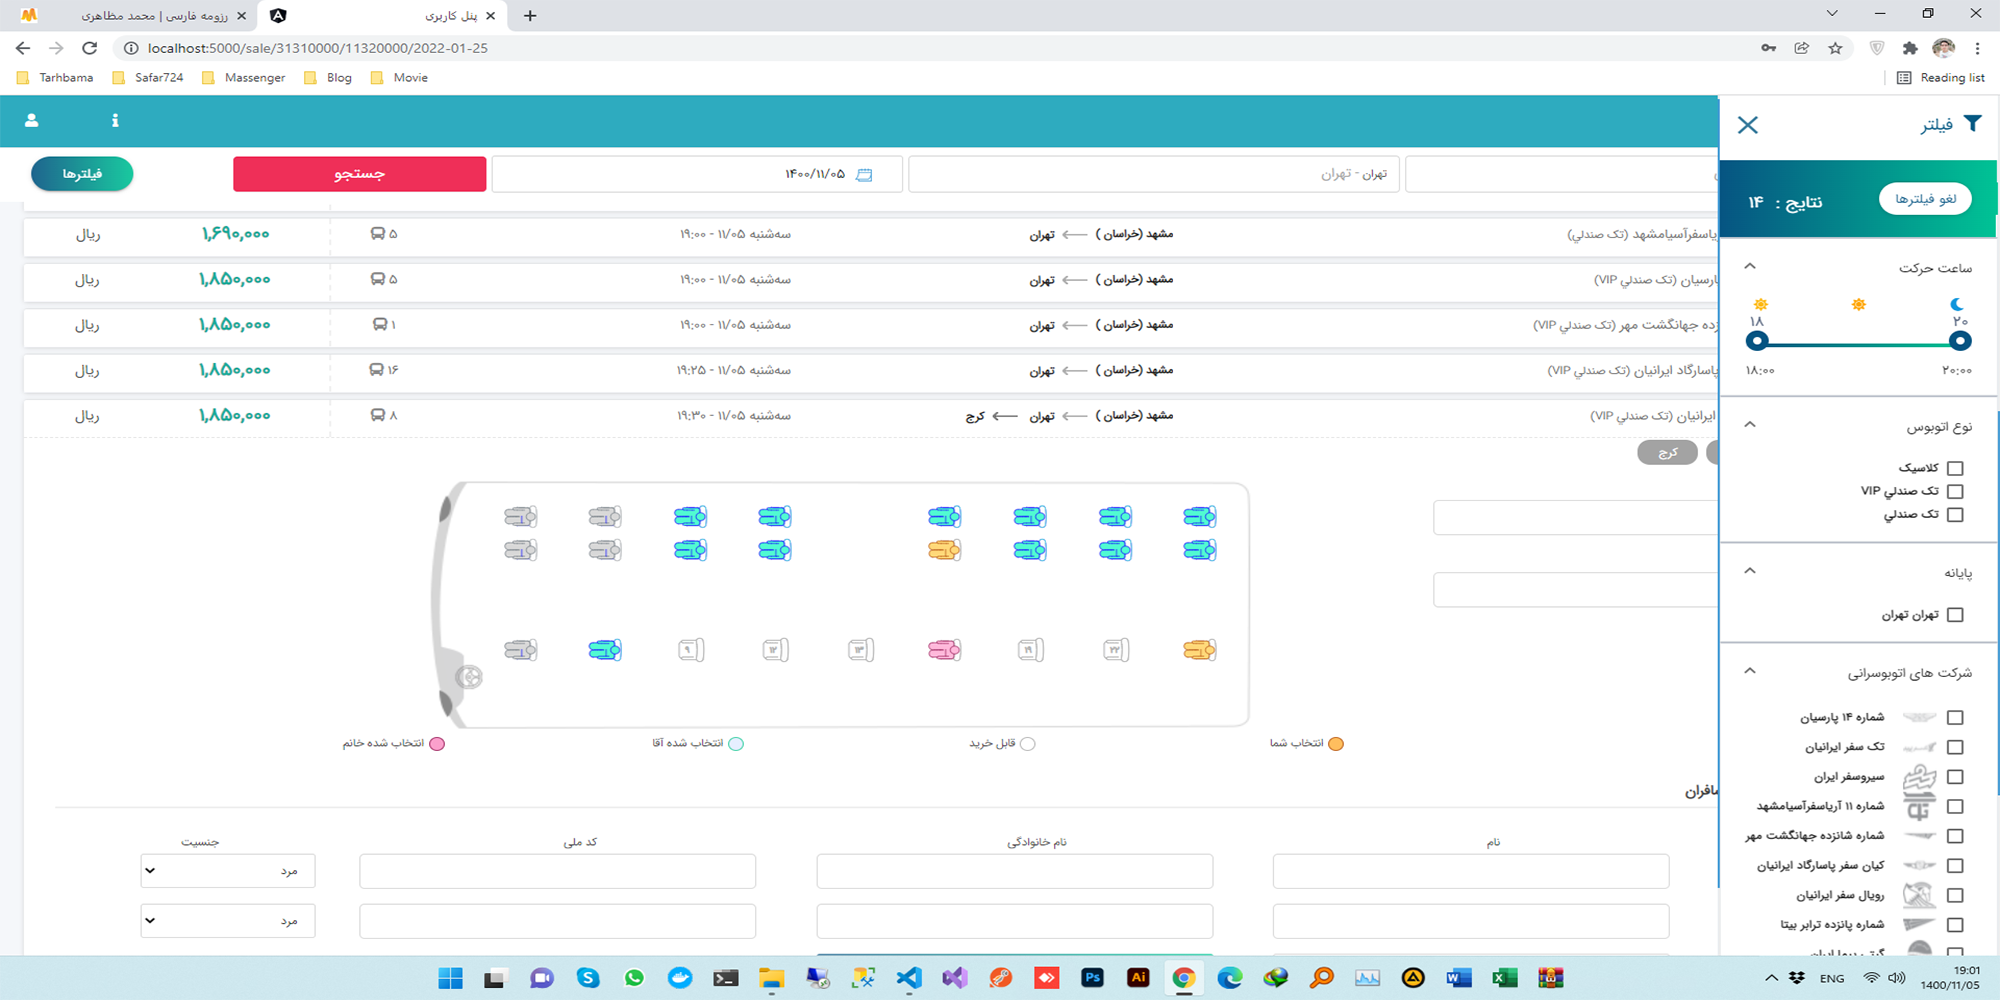Viewport: 2000px width, 1000px height.
Task: Open the Massenger bookmark folder
Action: pyautogui.click(x=244, y=78)
